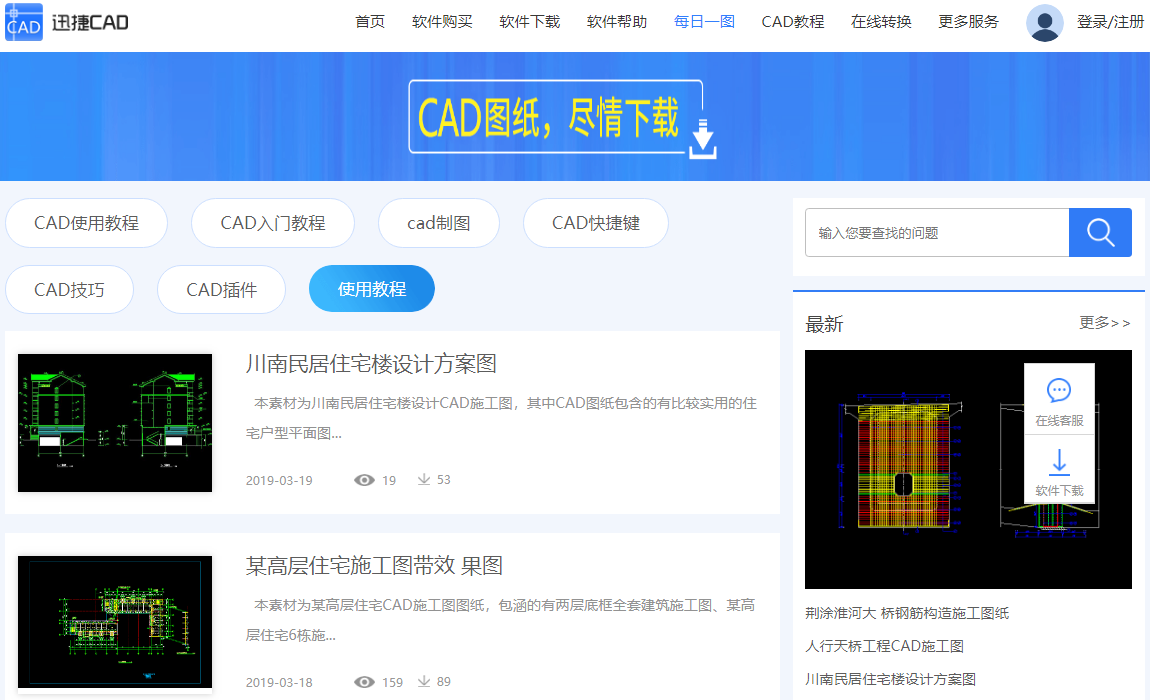Click inside the search question input box
The height and width of the screenshot is (700, 1150).
click(x=930, y=232)
